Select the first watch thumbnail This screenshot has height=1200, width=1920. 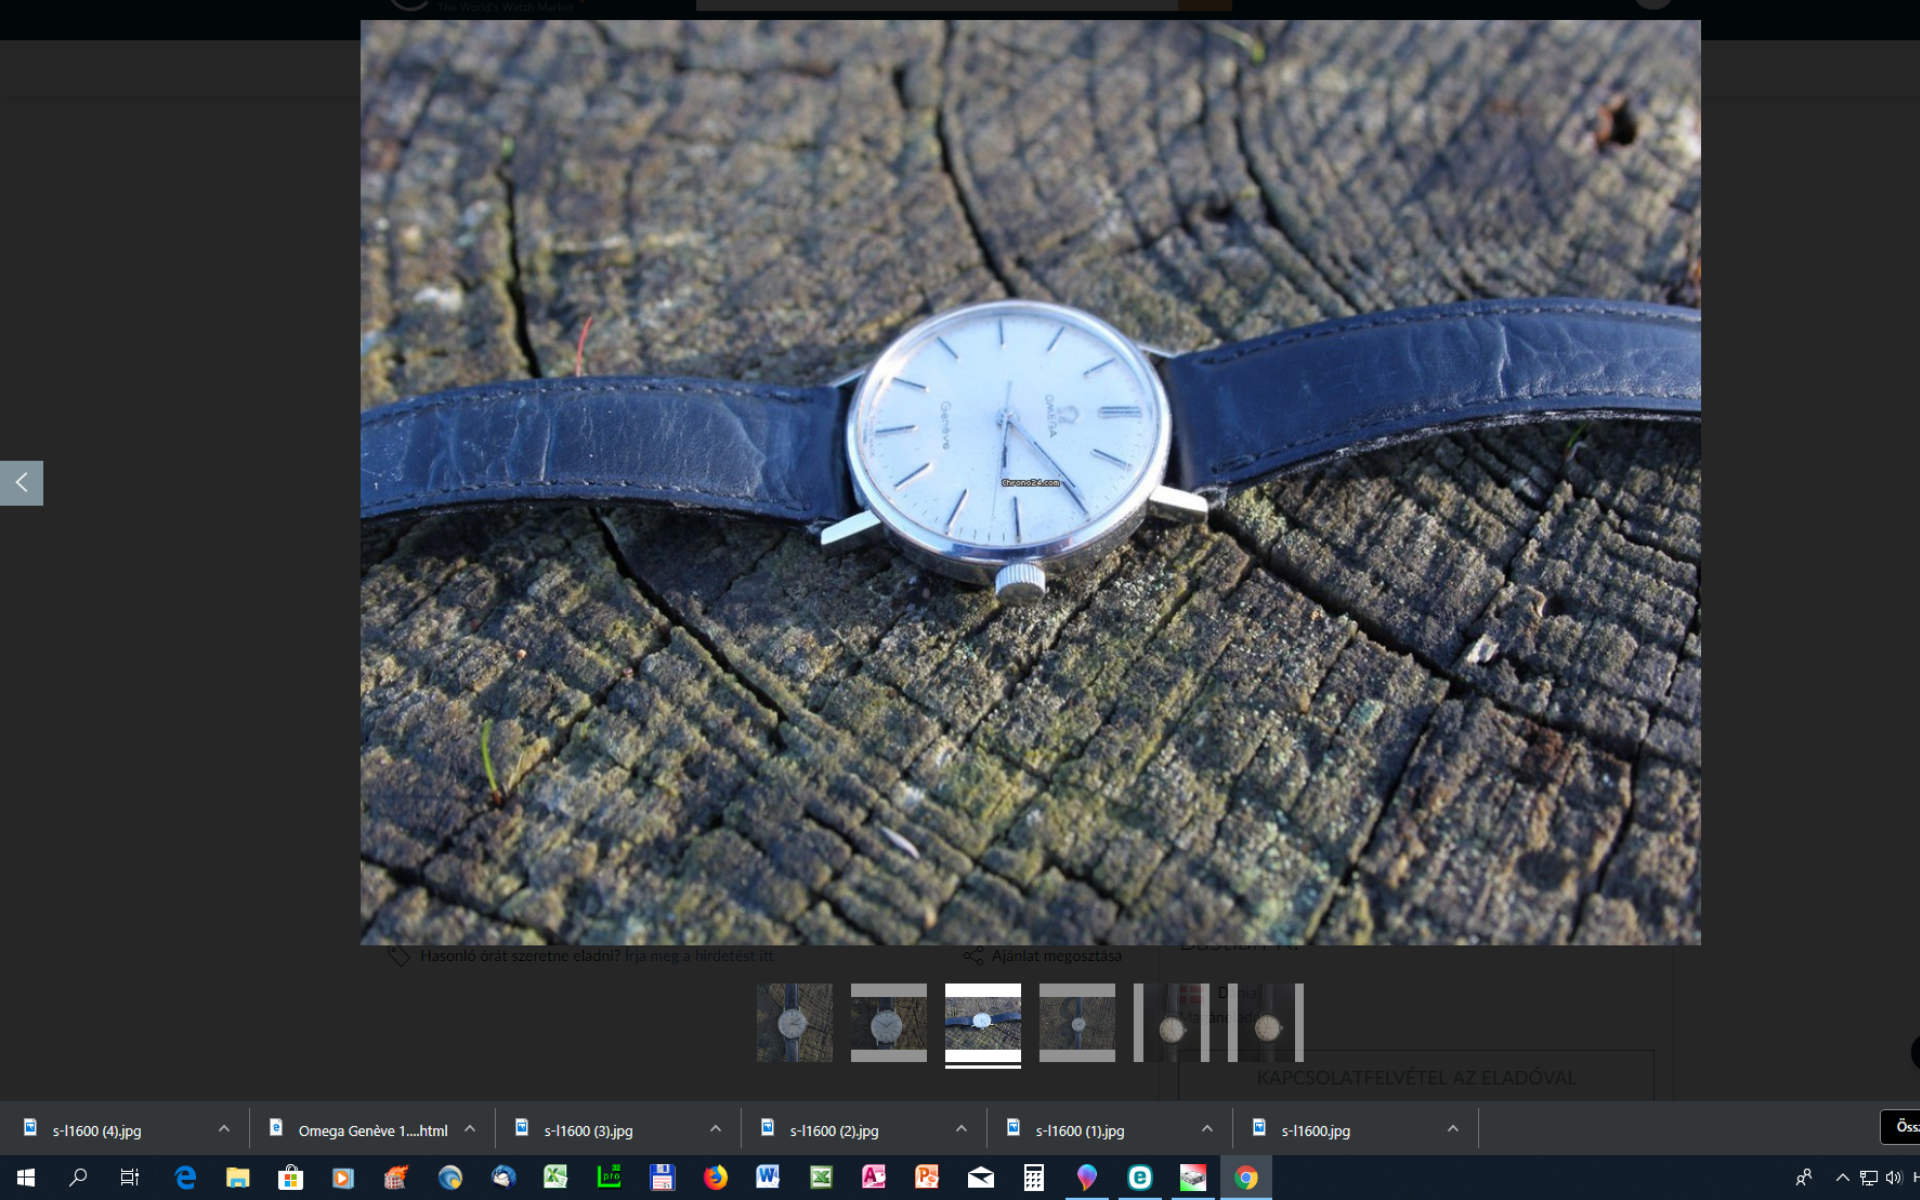[x=794, y=1022]
